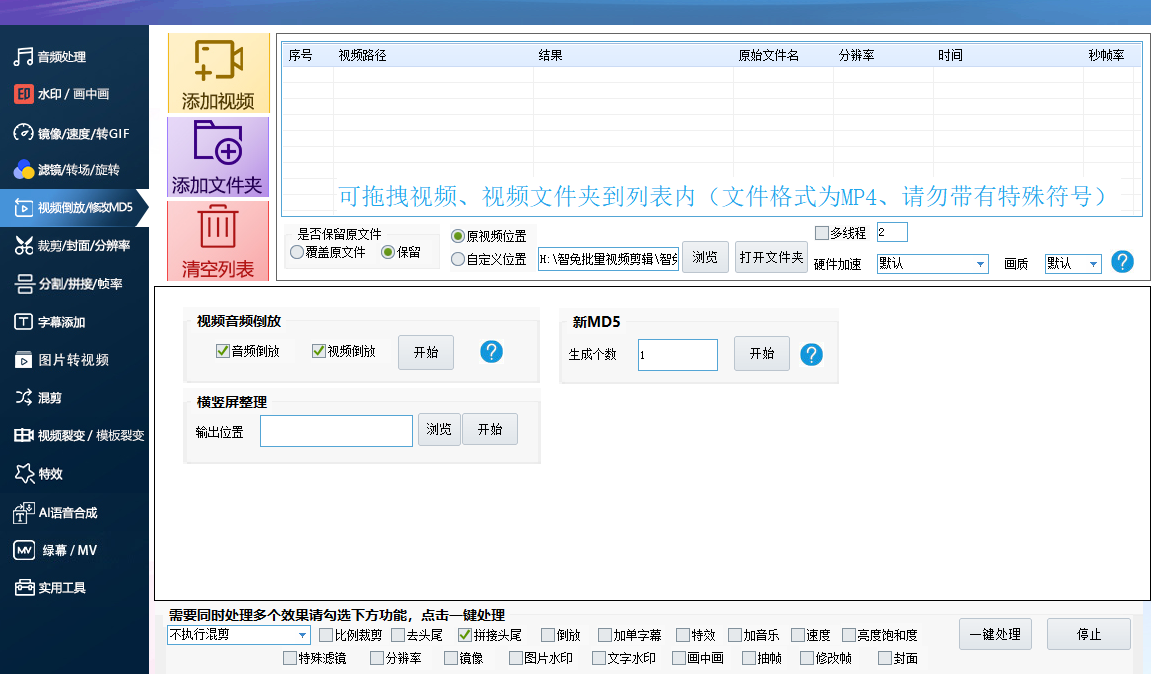Open 特效 effects in the sidebar
Screen dimensions: 1151x674
coord(50,474)
